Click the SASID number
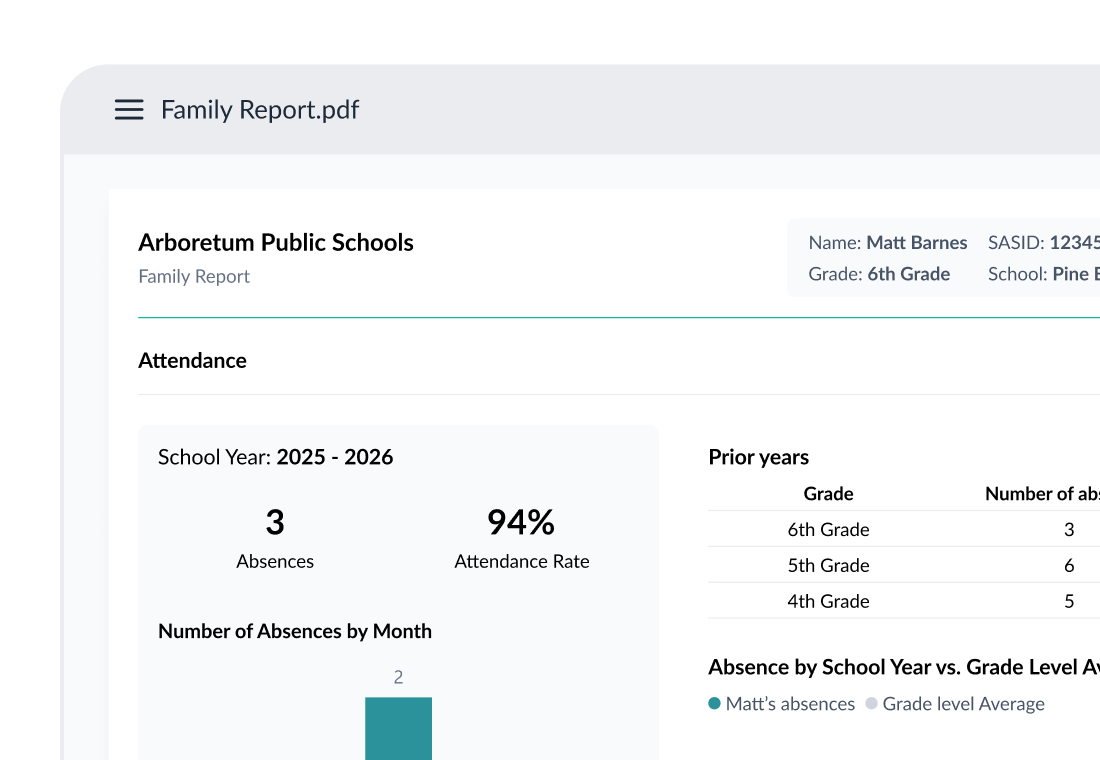This screenshot has width=1100, height=760. 1074,243
